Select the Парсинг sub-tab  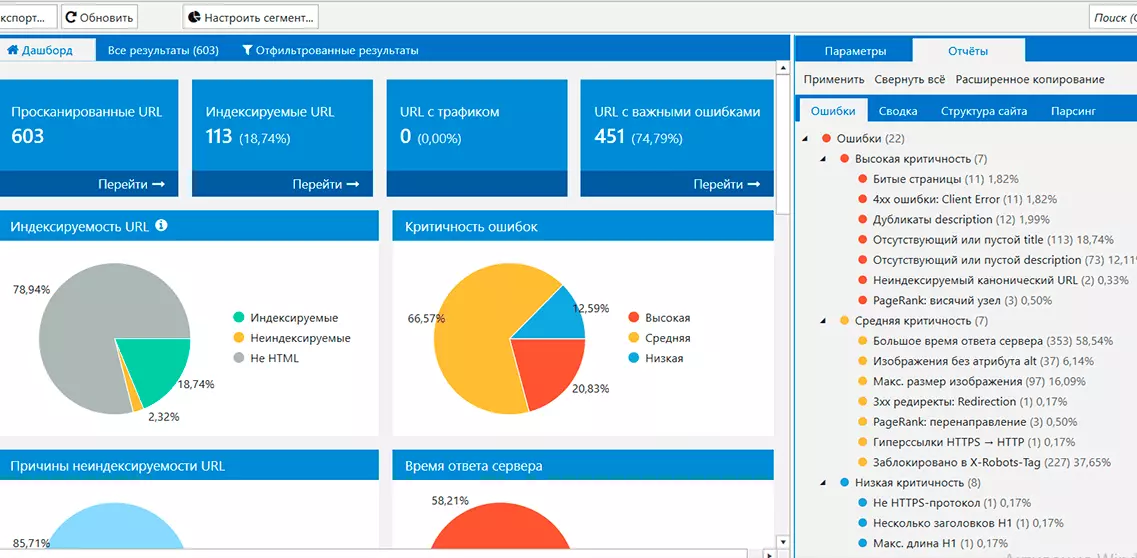pos(1073,111)
